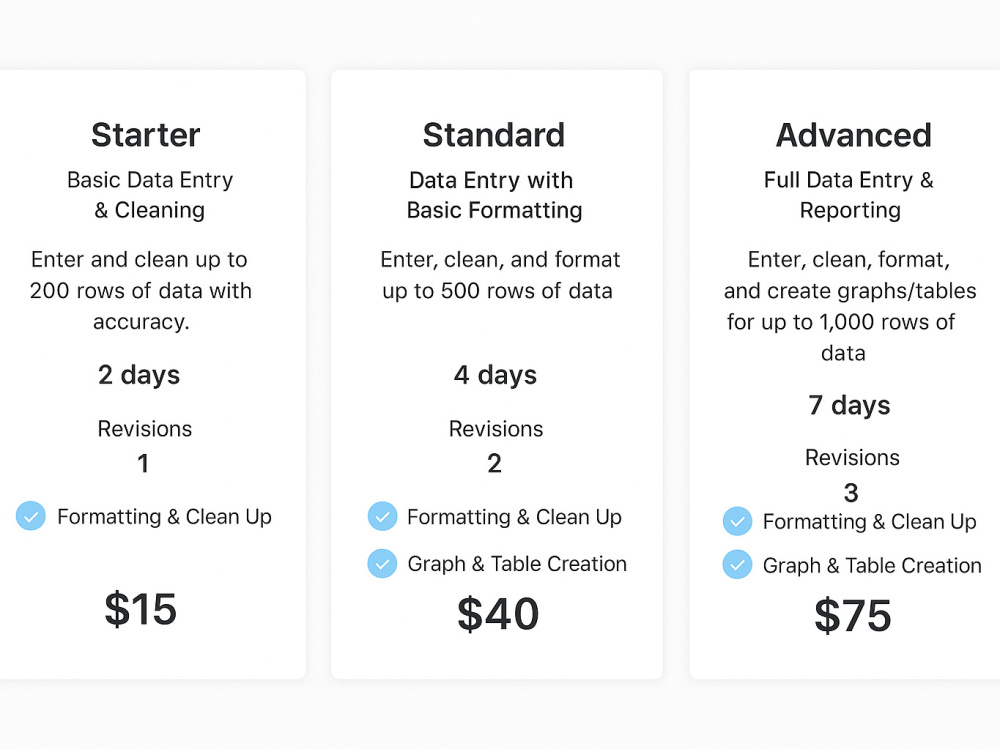Click the Revisions label in Standard card
Viewport: 1000px width, 749px height.
click(496, 429)
